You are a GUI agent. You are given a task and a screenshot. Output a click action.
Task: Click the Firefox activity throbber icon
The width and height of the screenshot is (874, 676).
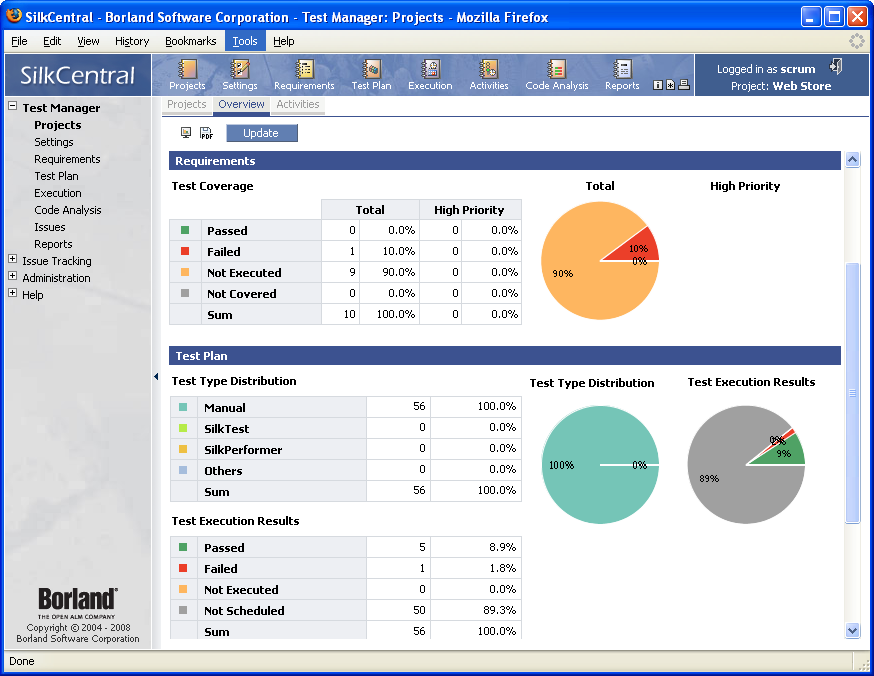click(856, 41)
